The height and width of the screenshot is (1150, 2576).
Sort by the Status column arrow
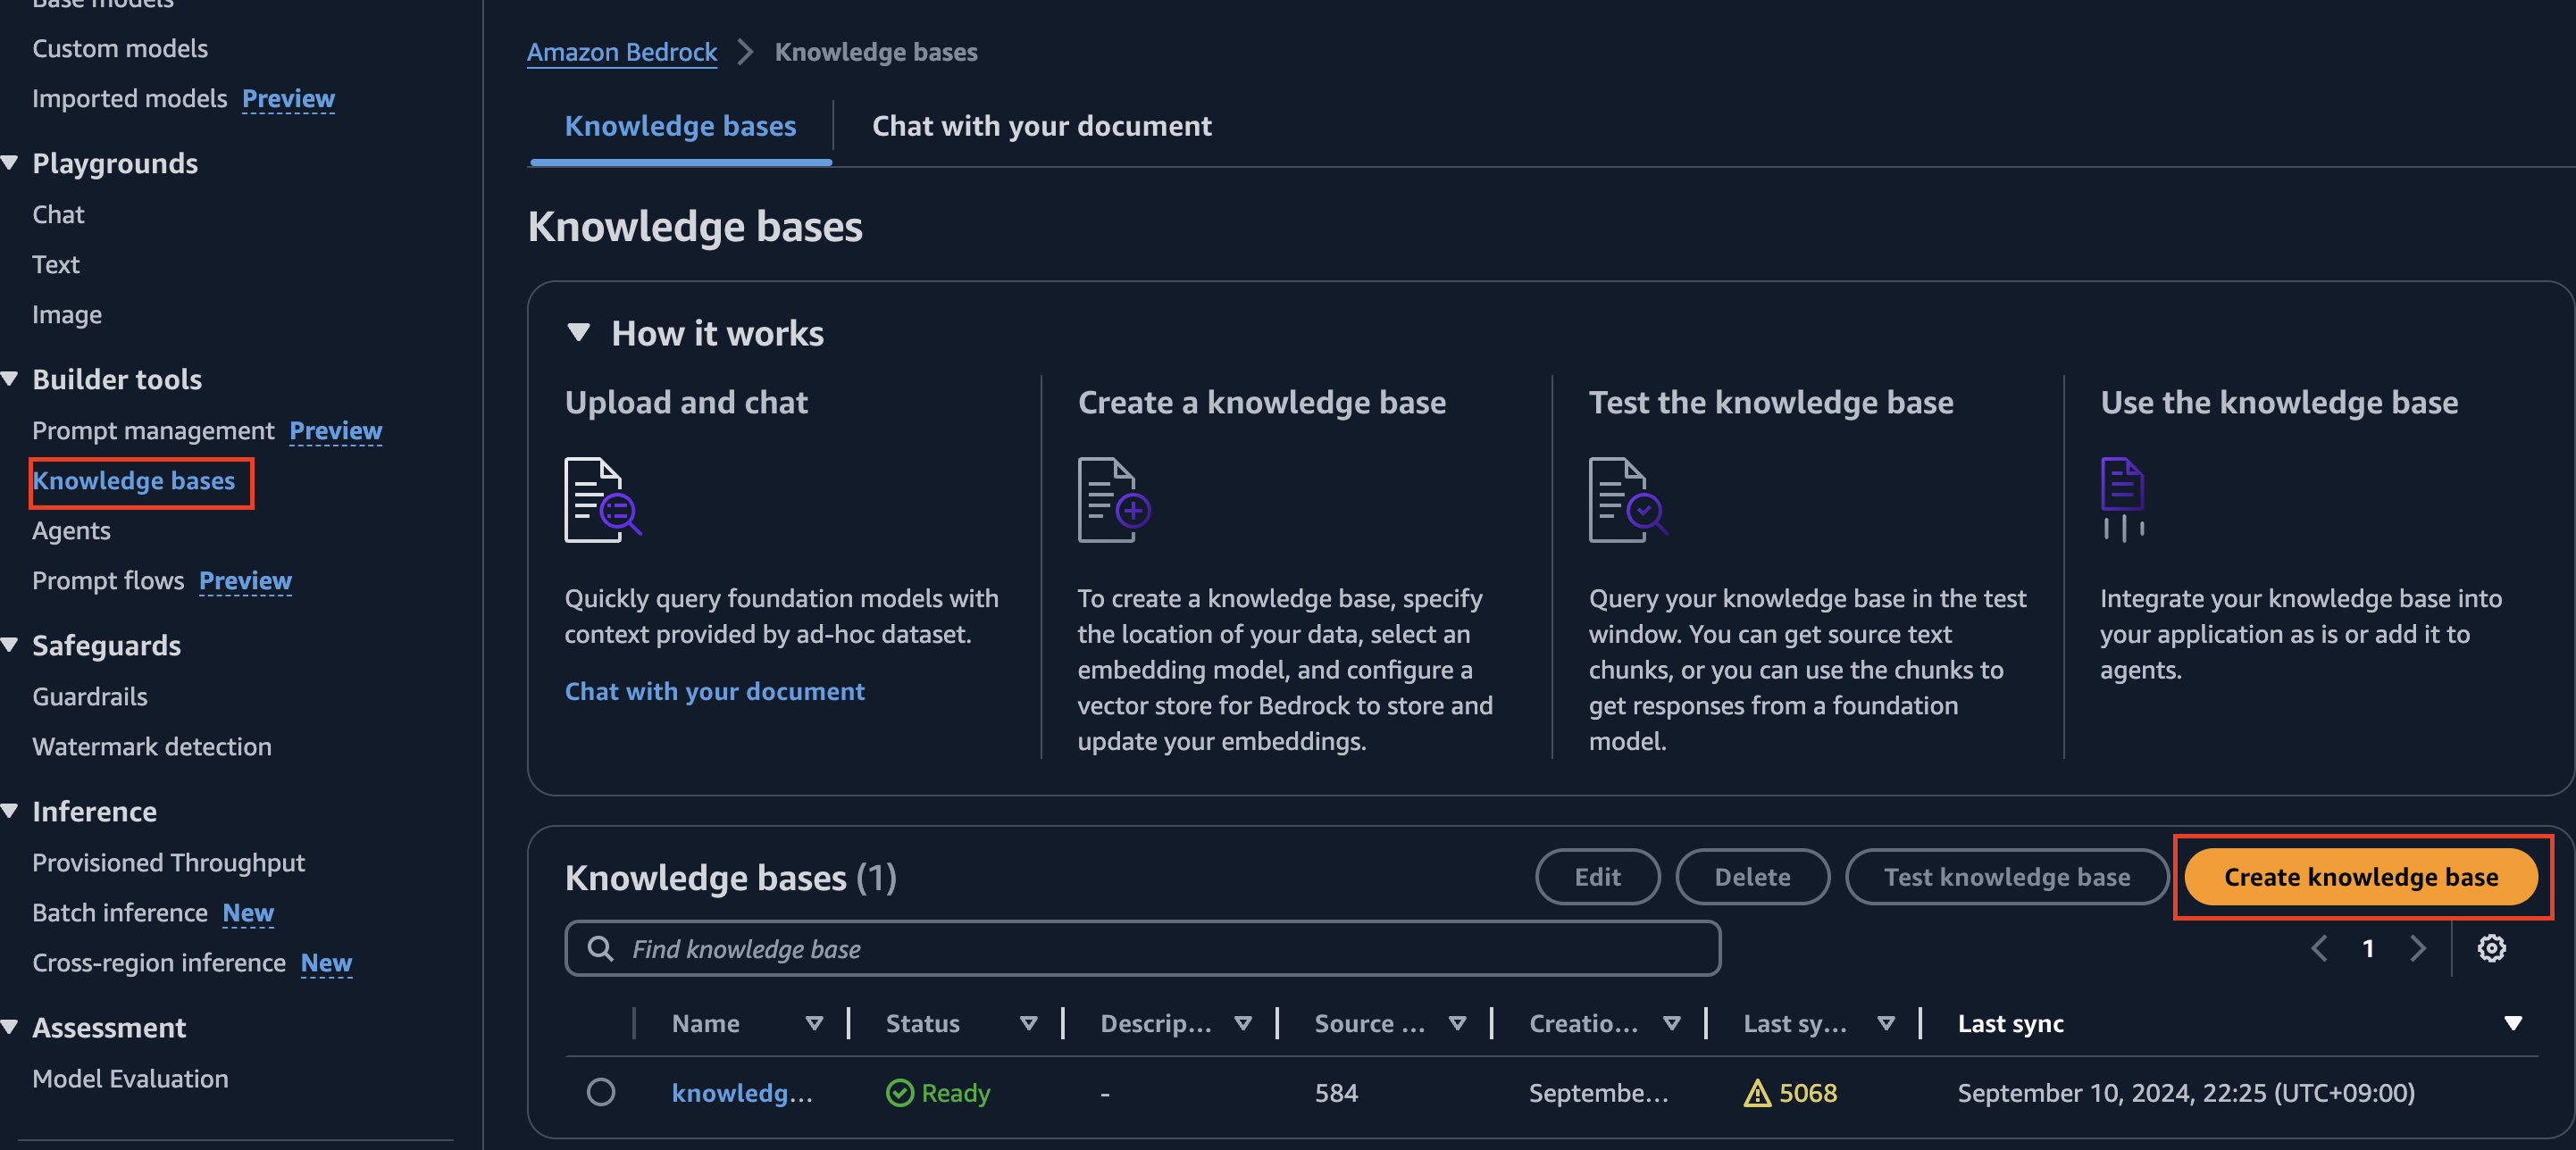click(1028, 1023)
